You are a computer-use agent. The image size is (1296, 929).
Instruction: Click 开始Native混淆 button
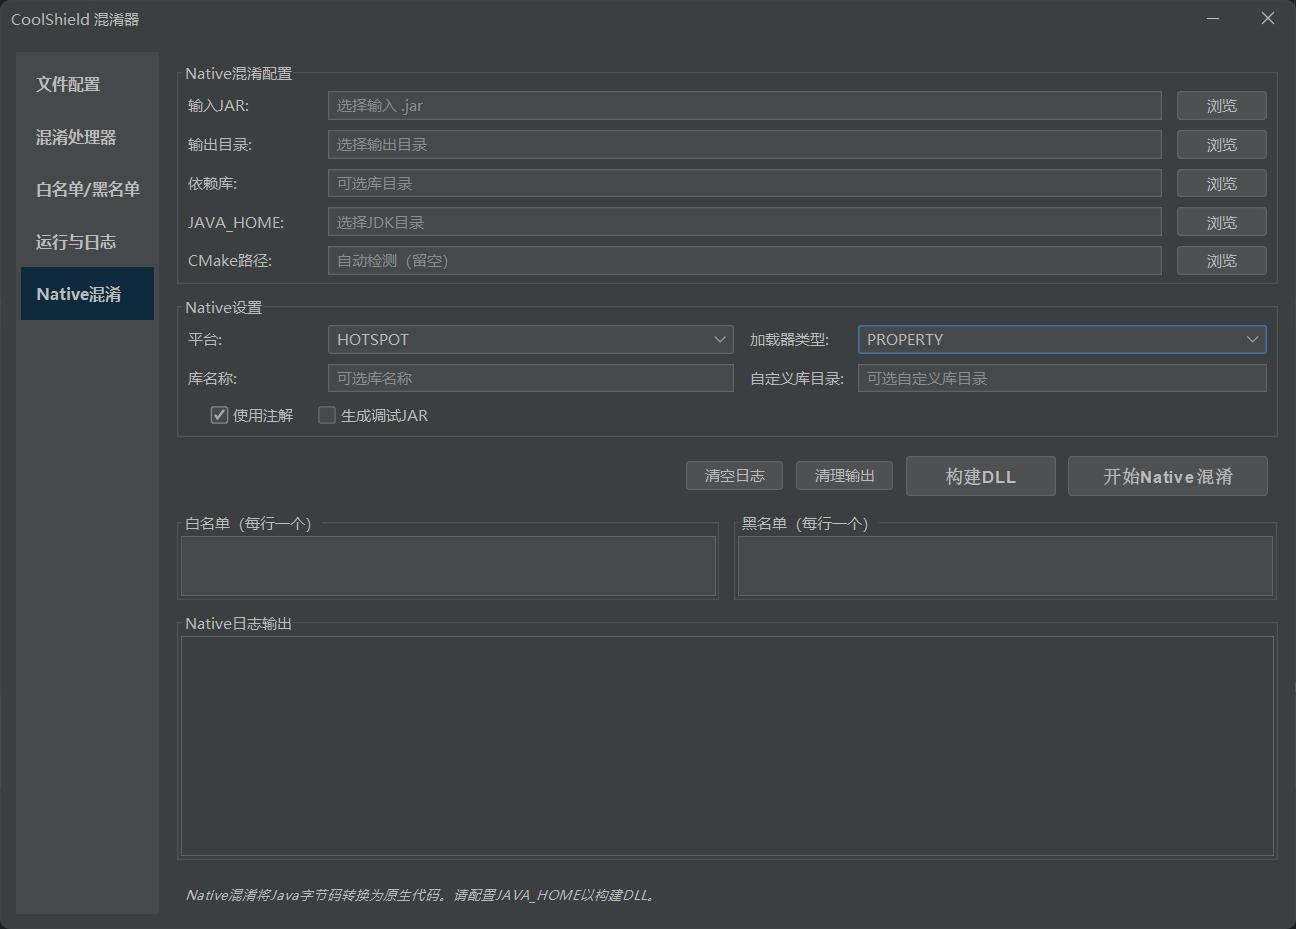point(1167,477)
